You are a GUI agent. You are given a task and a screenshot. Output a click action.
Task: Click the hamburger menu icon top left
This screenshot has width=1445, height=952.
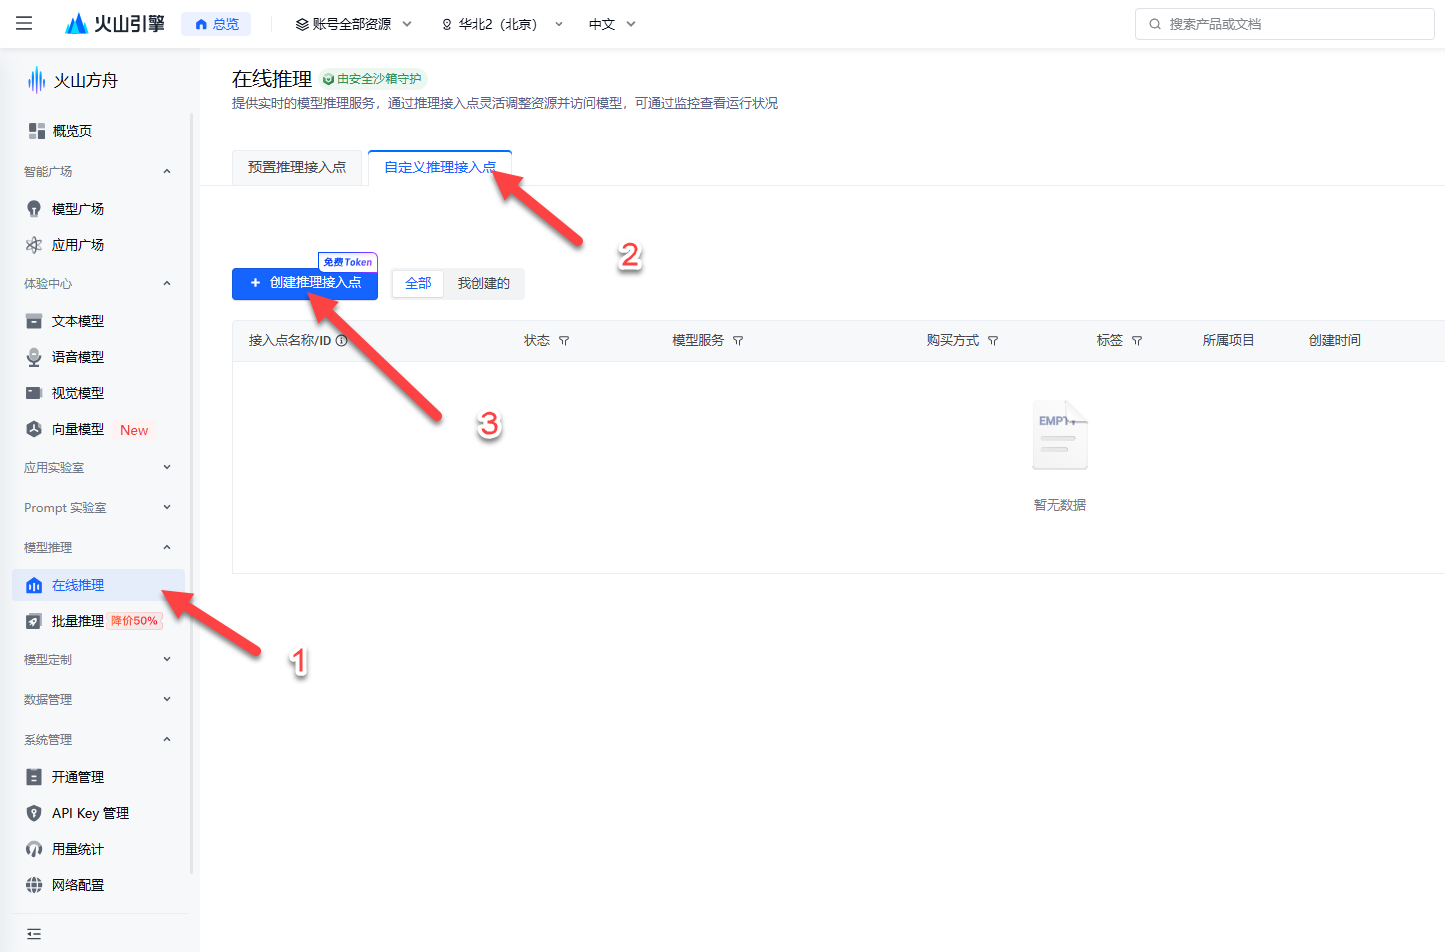pyautogui.click(x=23, y=23)
